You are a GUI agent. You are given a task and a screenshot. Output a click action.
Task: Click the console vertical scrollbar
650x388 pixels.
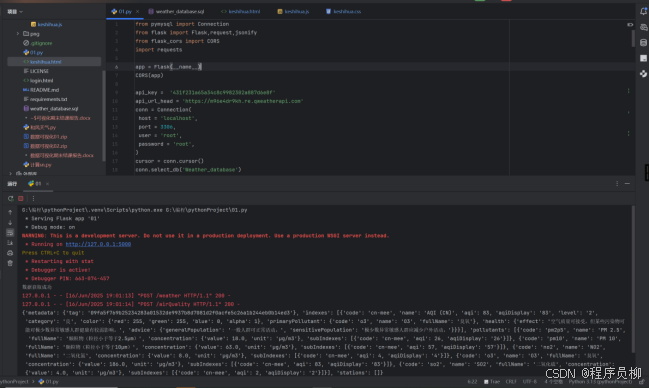[x=633, y=279]
